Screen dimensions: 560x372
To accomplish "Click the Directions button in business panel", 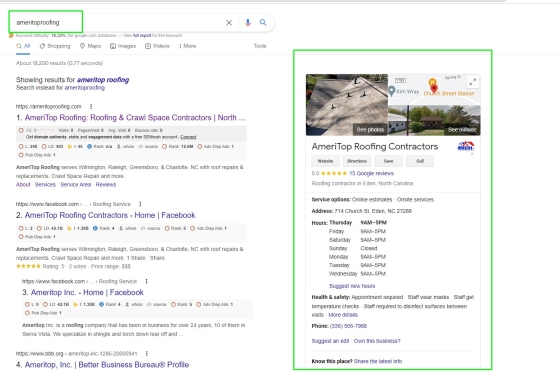I will 357,161.
